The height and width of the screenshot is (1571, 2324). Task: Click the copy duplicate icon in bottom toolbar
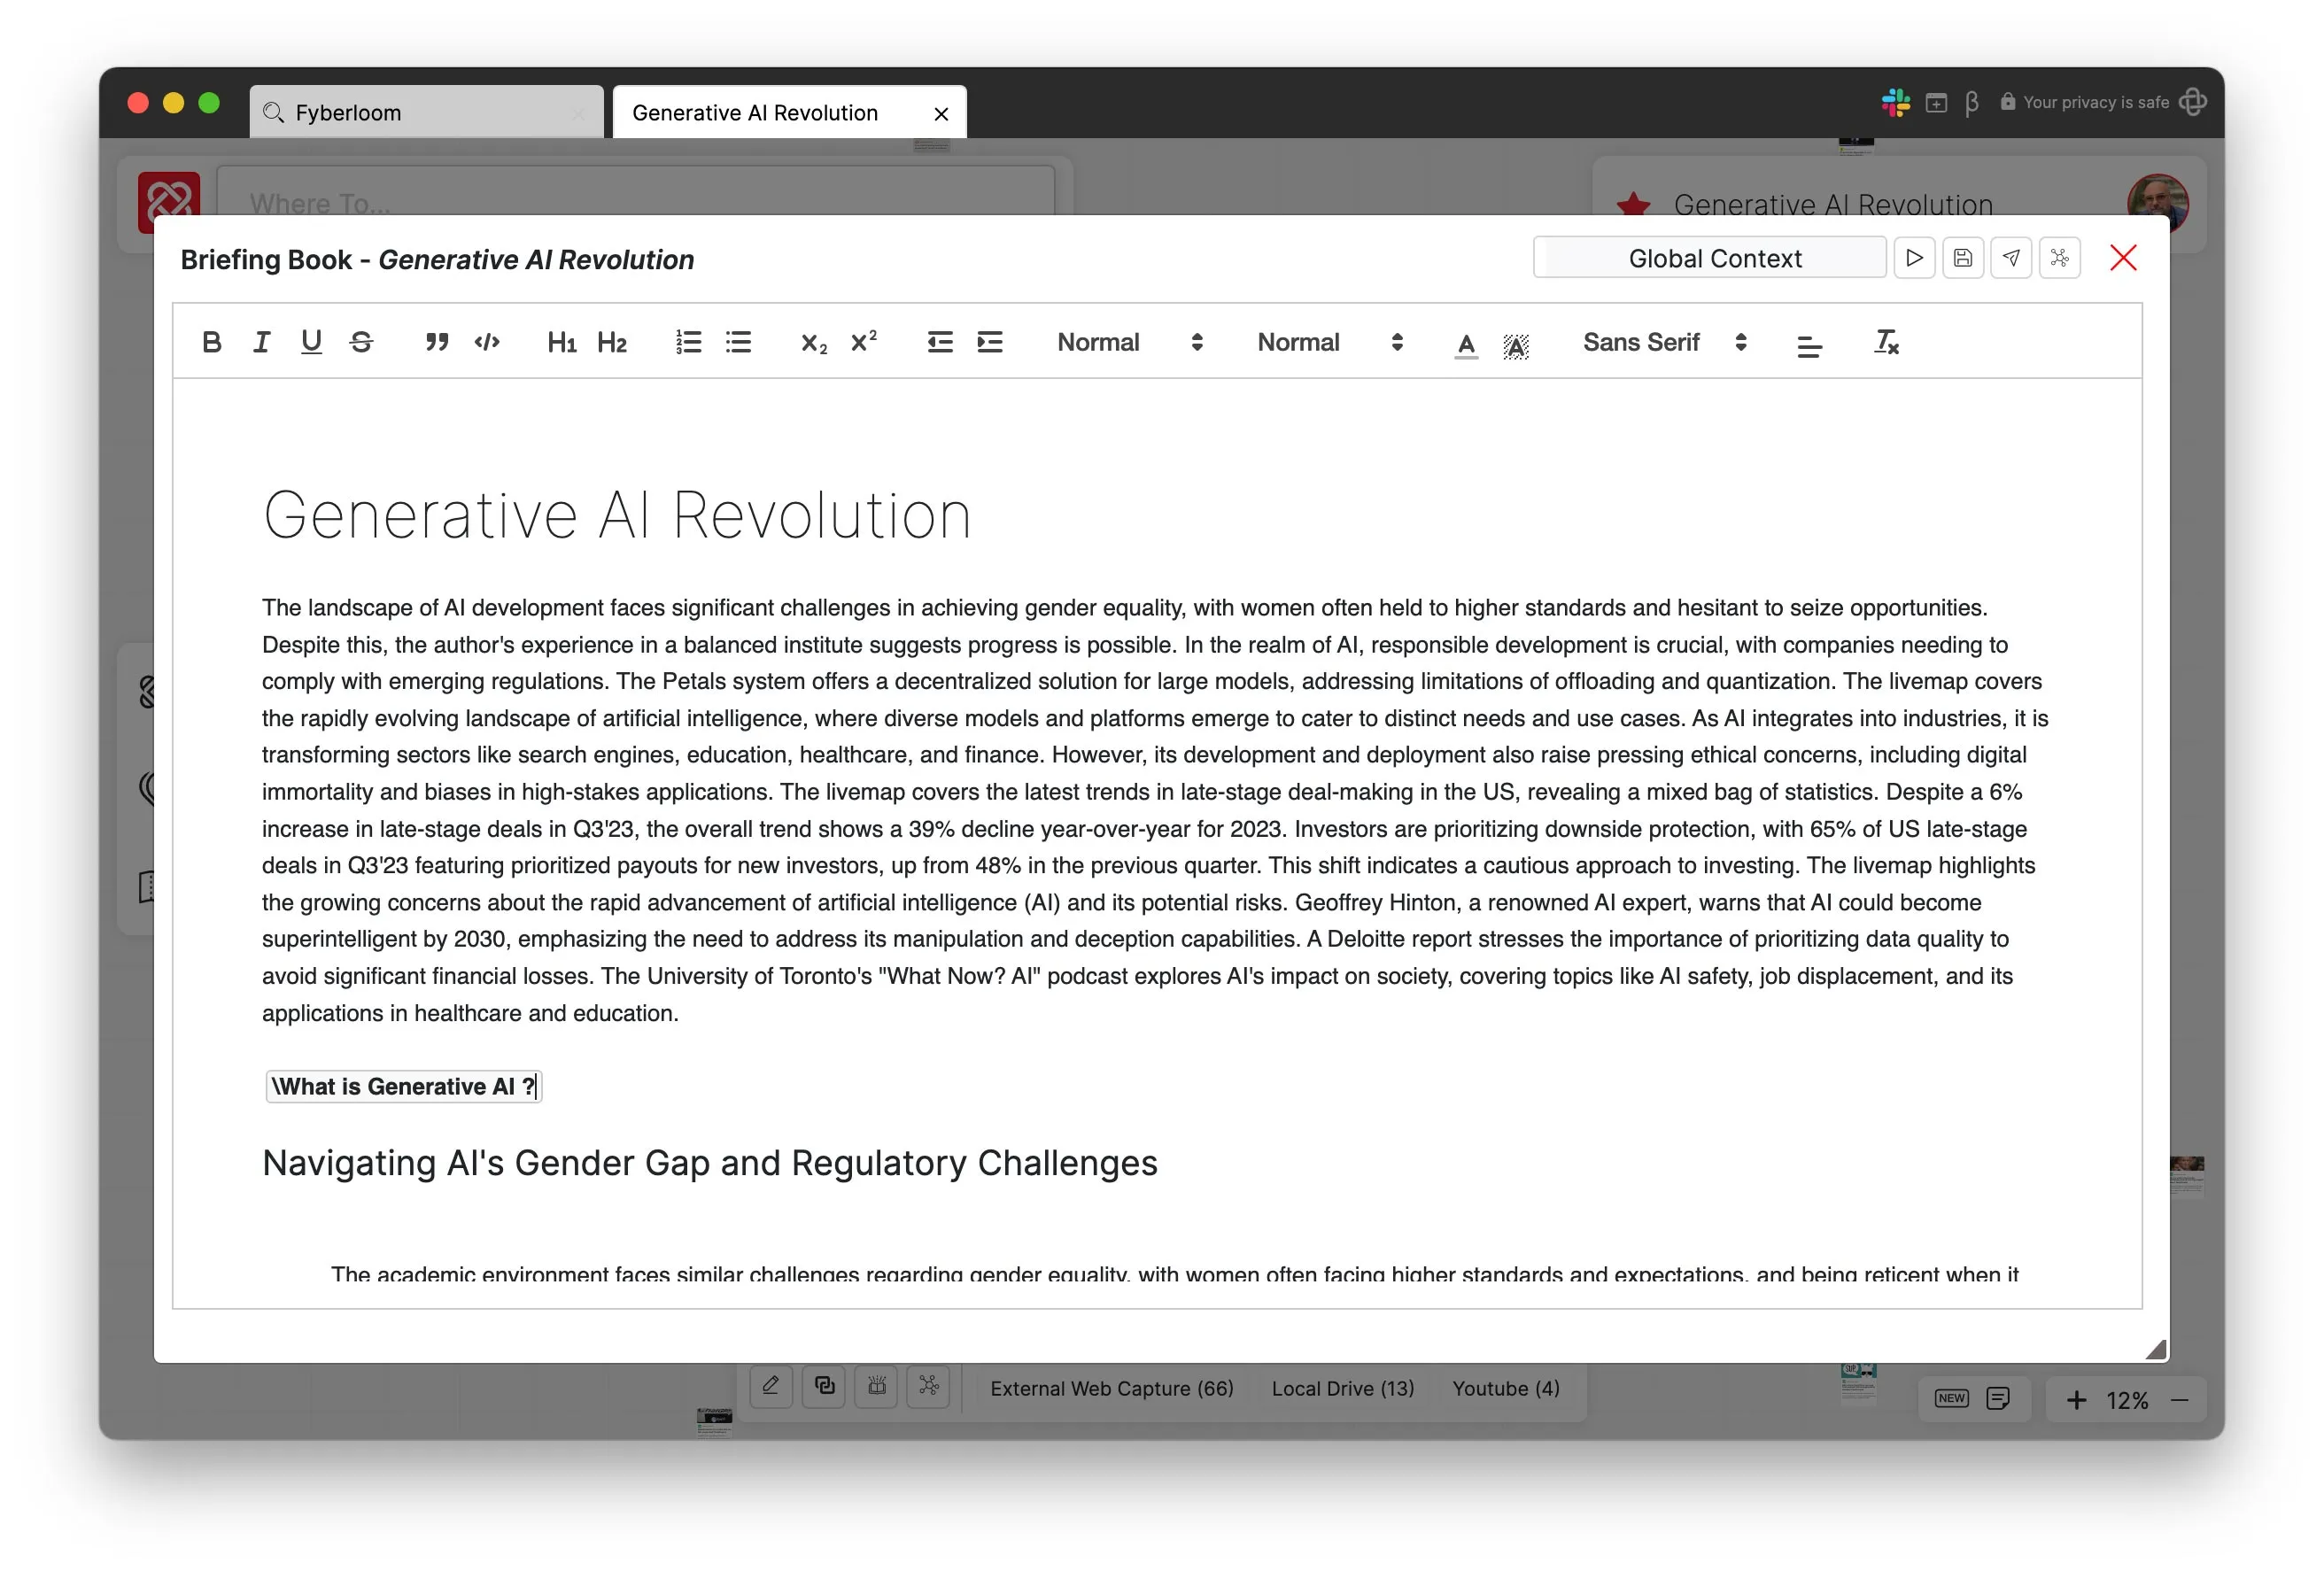click(824, 1386)
